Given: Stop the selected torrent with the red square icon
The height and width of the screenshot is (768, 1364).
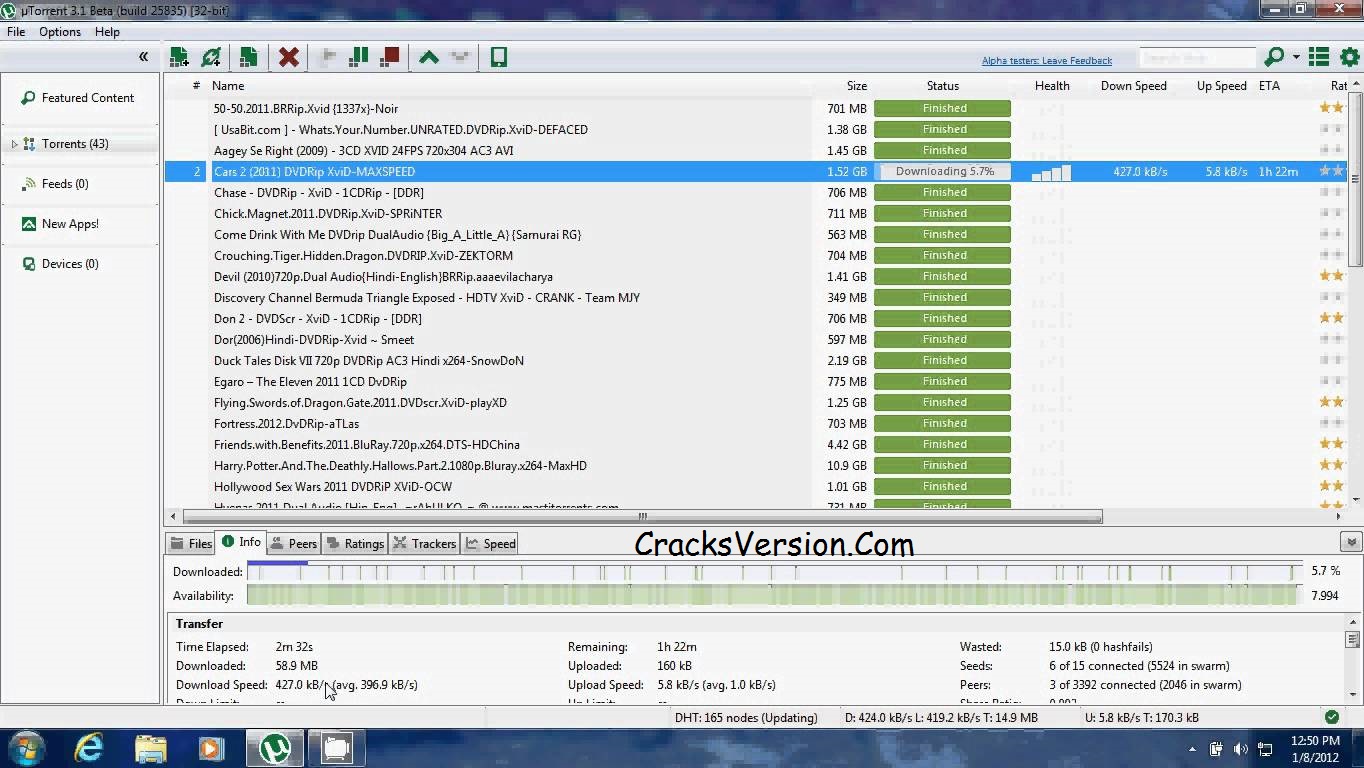Looking at the screenshot, I should (390, 57).
